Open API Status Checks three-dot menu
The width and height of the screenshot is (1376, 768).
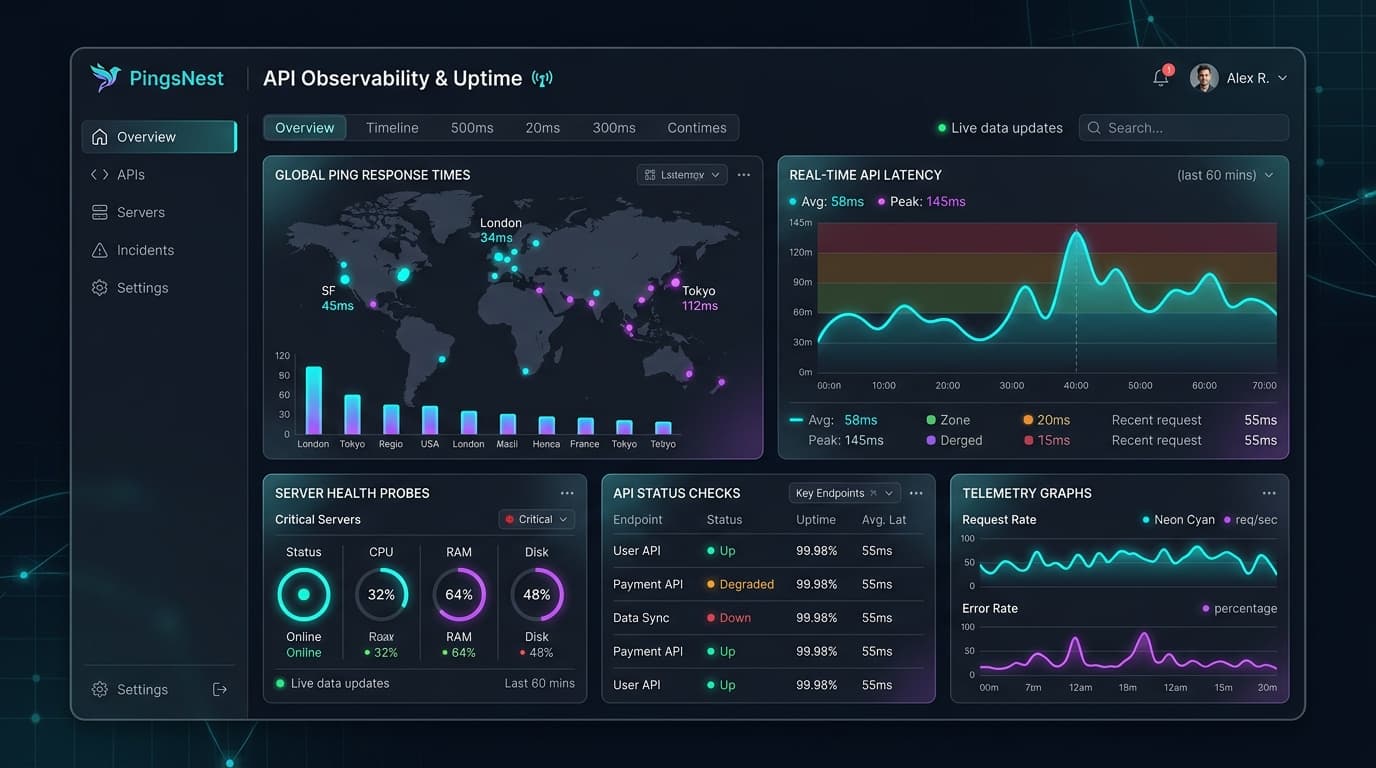coord(916,493)
